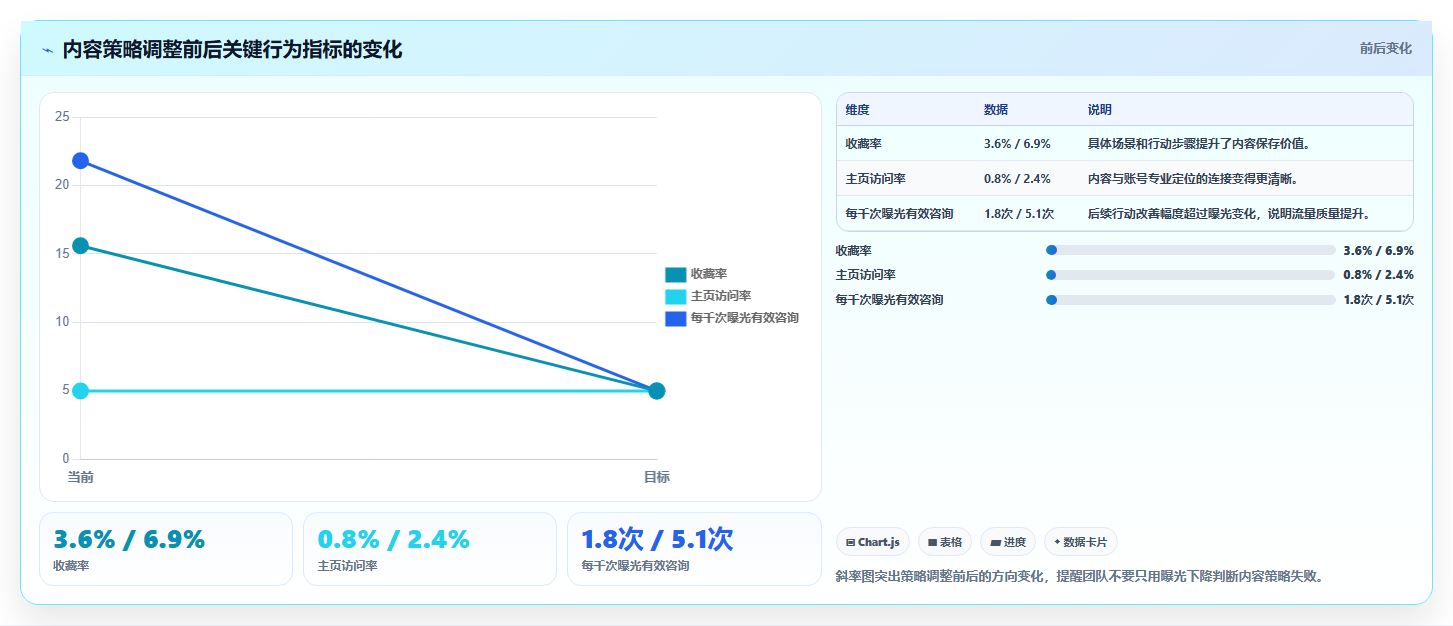The image size is (1453, 626).
Task: Click the table cell 3.6% / 6.9%
Action: pyautogui.click(x=1017, y=144)
